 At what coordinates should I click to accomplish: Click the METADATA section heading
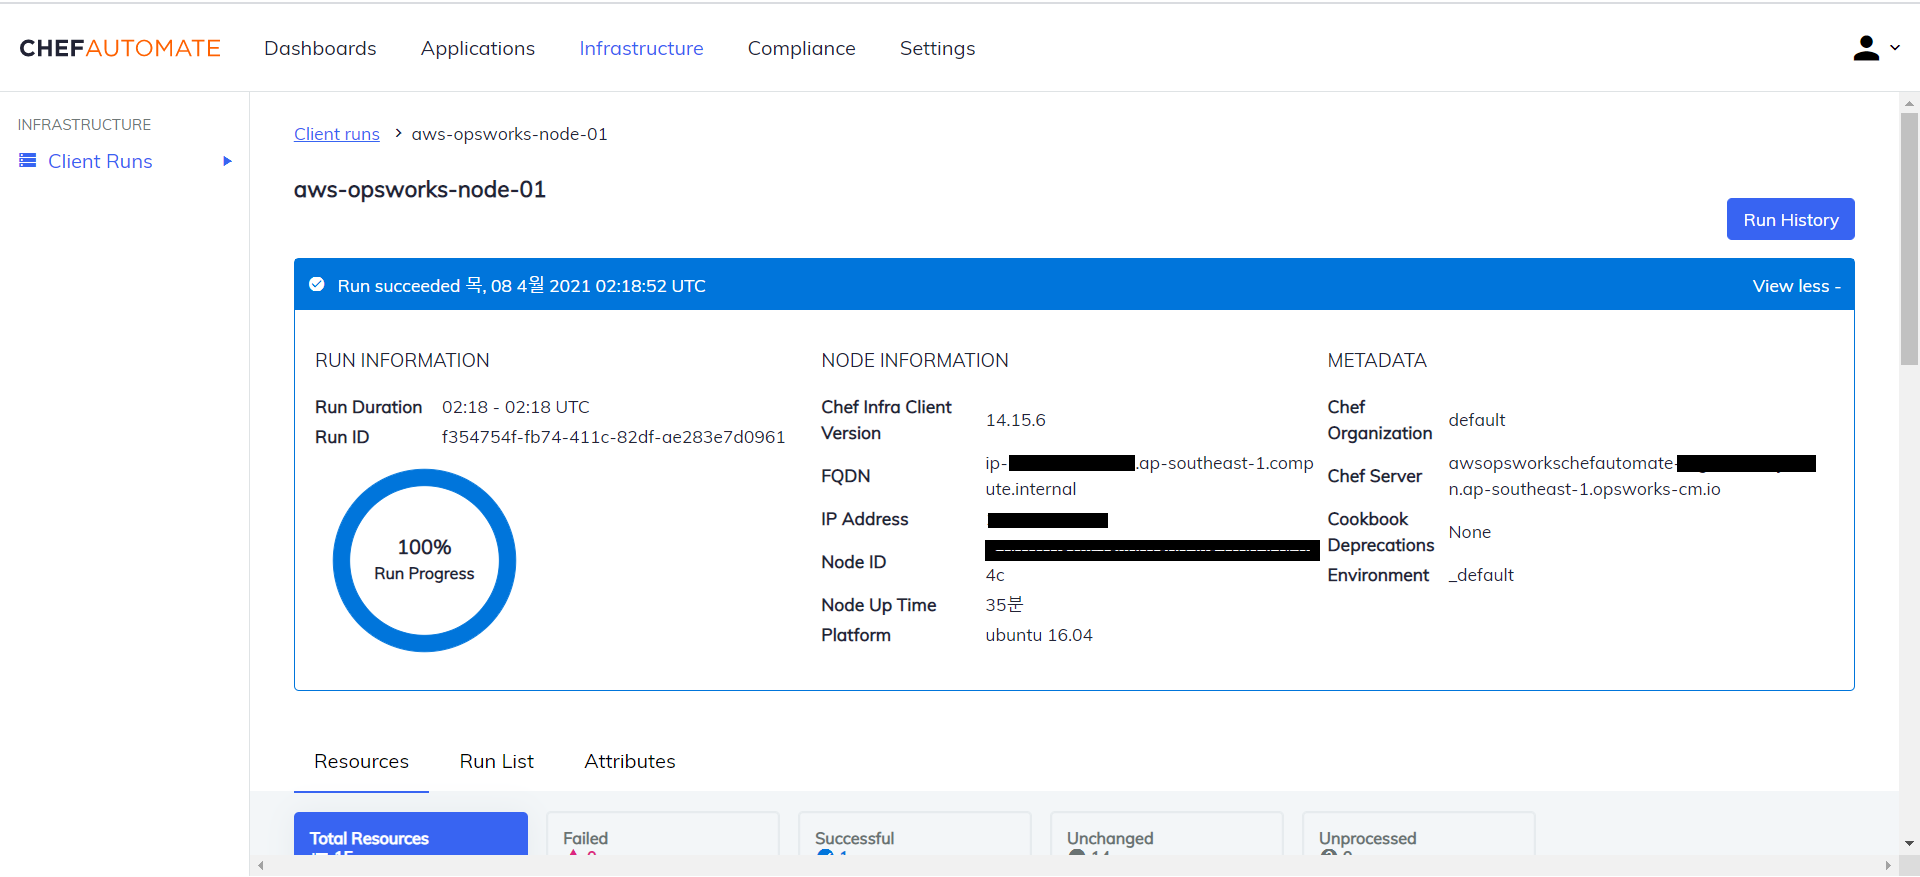pos(1377,360)
